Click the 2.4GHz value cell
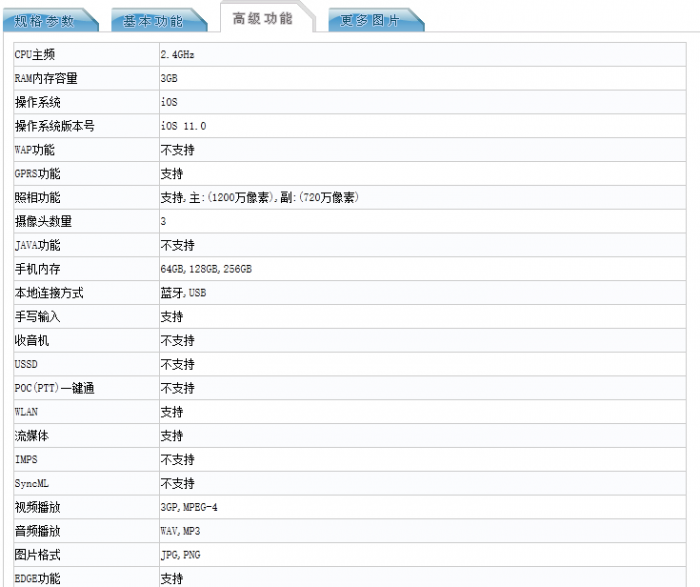The width and height of the screenshot is (700, 587). (x=177, y=54)
